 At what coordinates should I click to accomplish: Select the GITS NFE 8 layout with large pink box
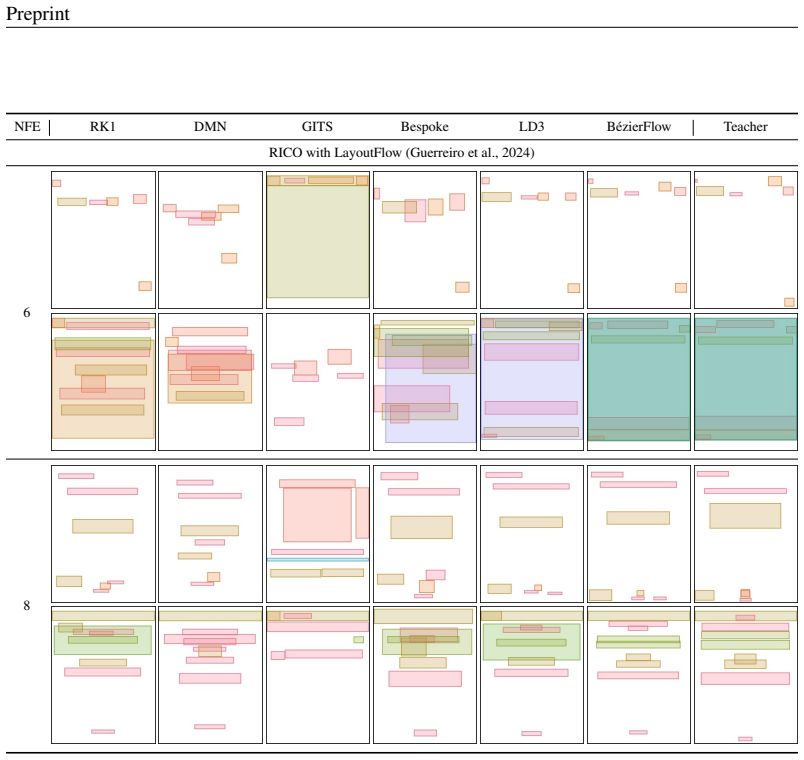(x=318, y=534)
